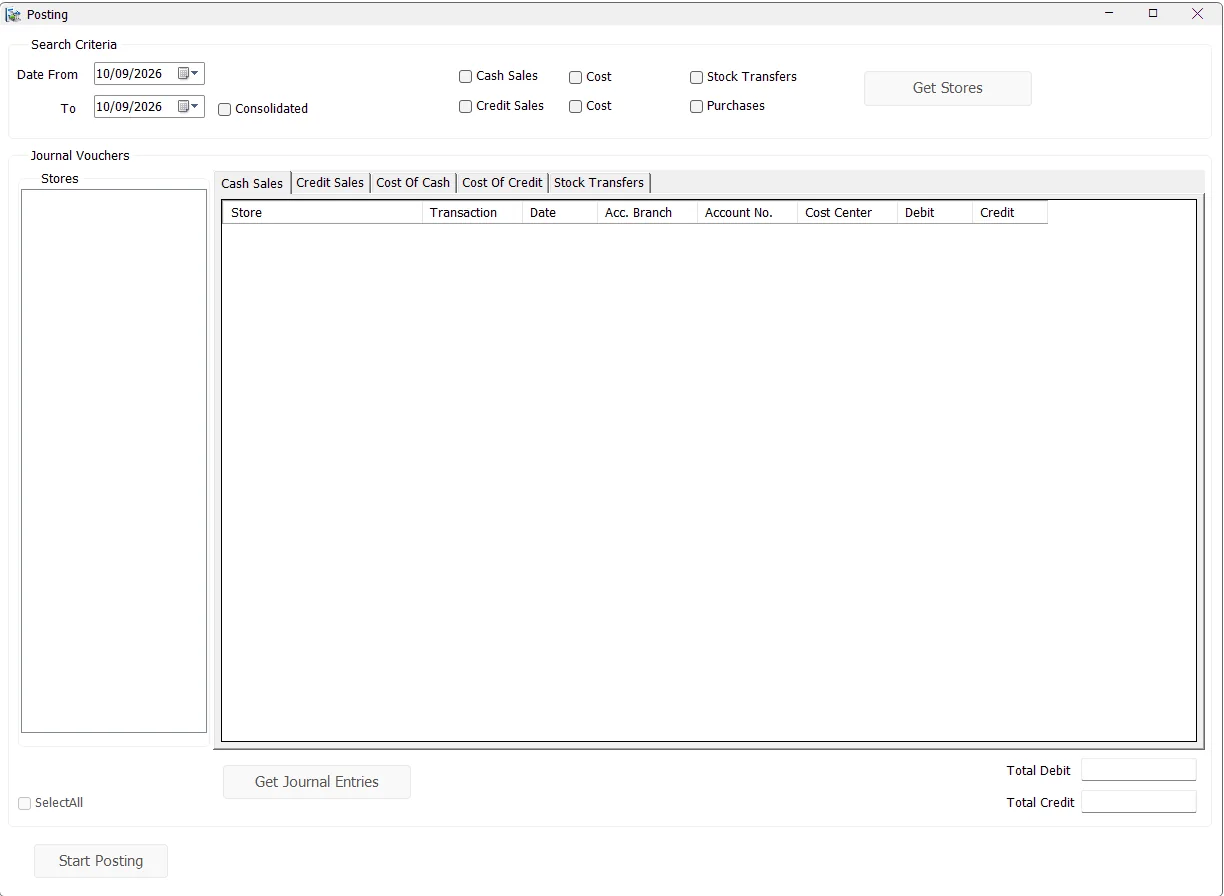Image resolution: width=1224 pixels, height=896 pixels.
Task: Enable the Stock Transfers checkbox
Action: (697, 77)
